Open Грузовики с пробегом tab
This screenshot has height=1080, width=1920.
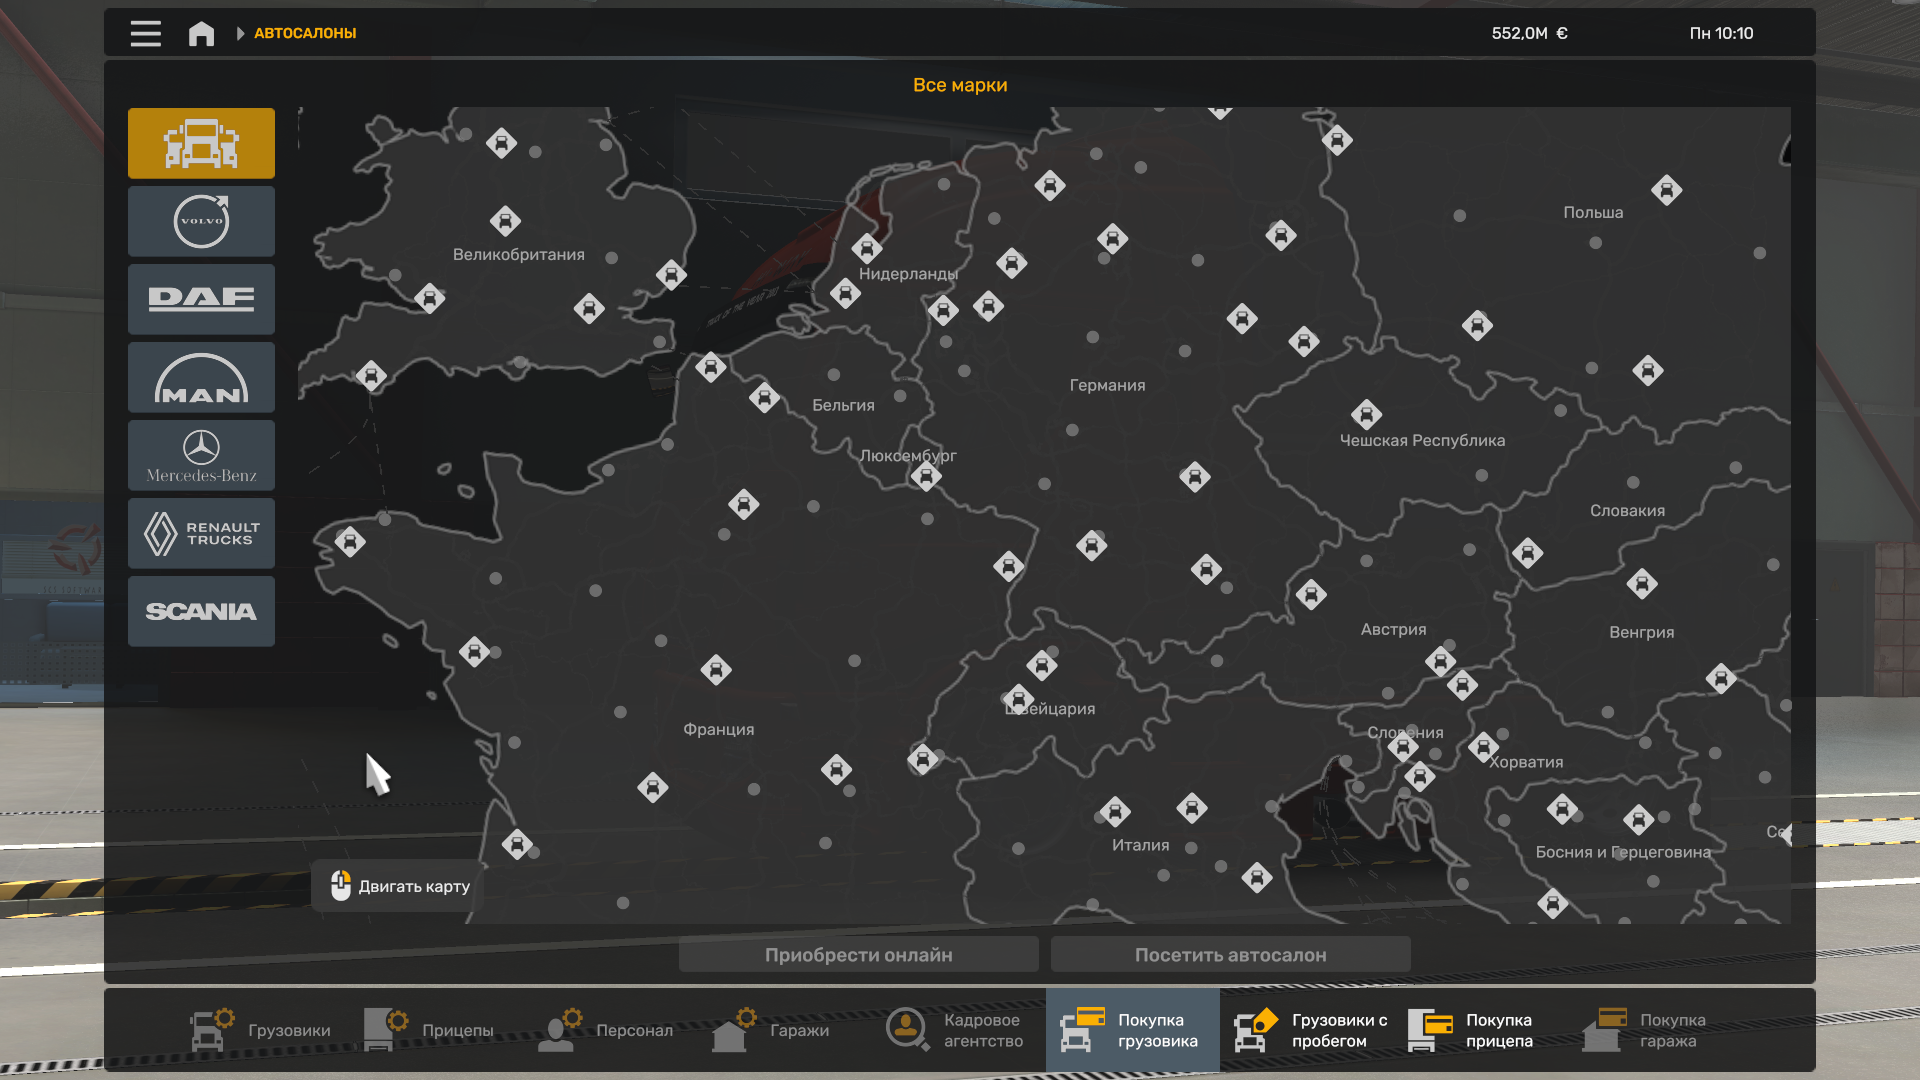pos(1311,1030)
